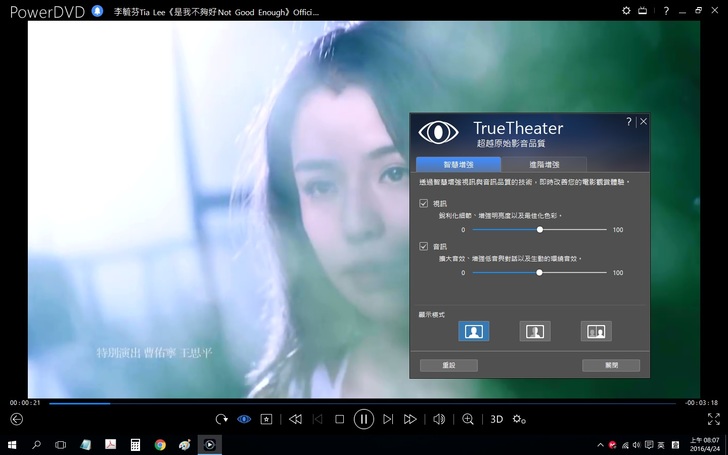Click the TrueTheater eye icon in control bar
The height and width of the screenshot is (455, 728).
point(244,419)
